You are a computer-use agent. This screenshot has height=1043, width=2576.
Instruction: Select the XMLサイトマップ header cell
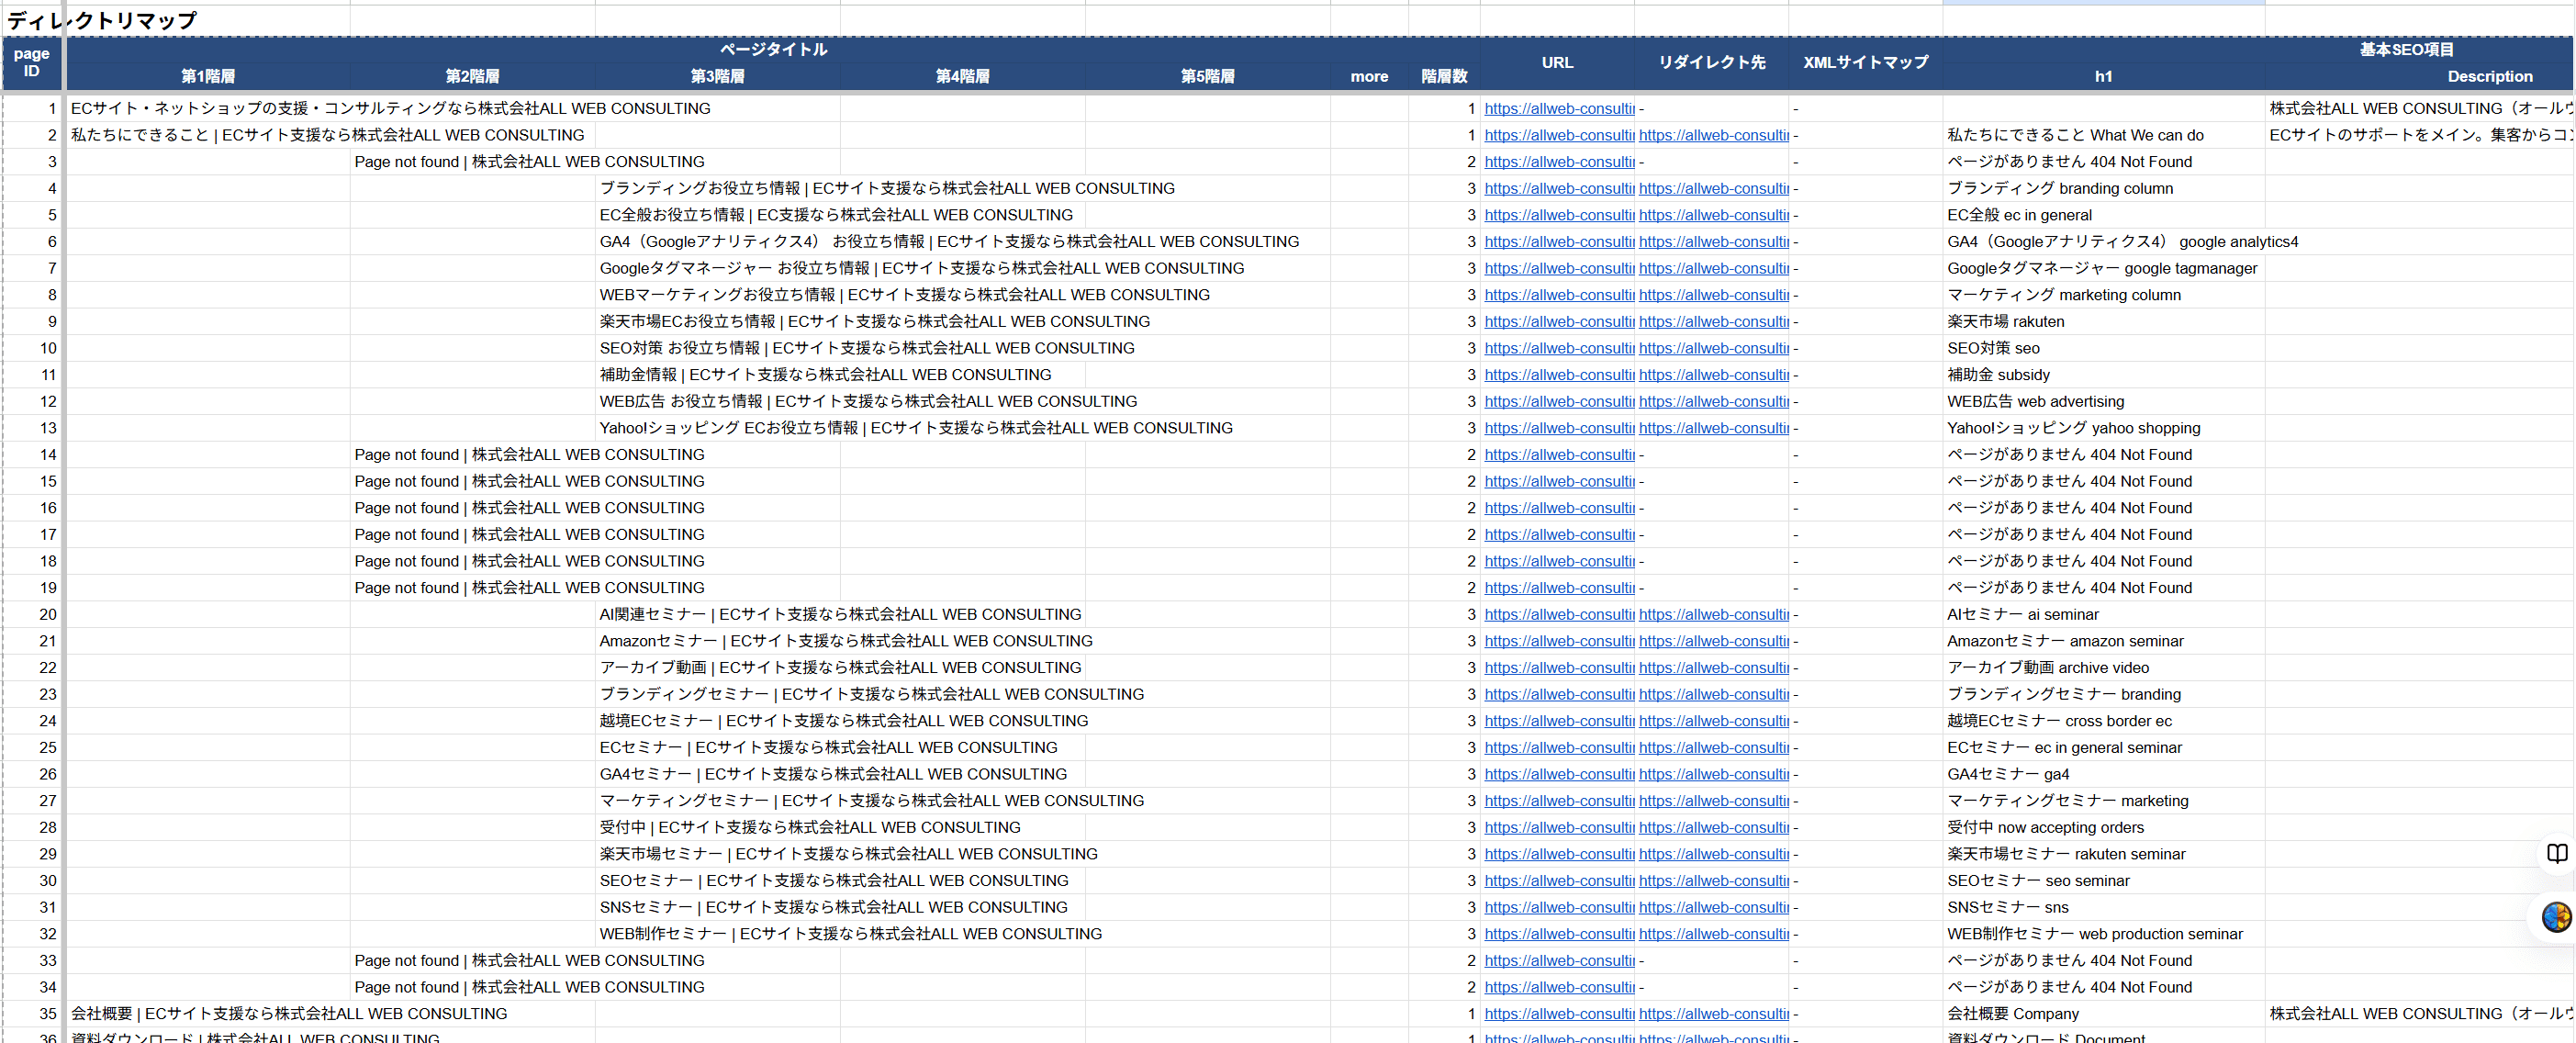(x=1865, y=62)
